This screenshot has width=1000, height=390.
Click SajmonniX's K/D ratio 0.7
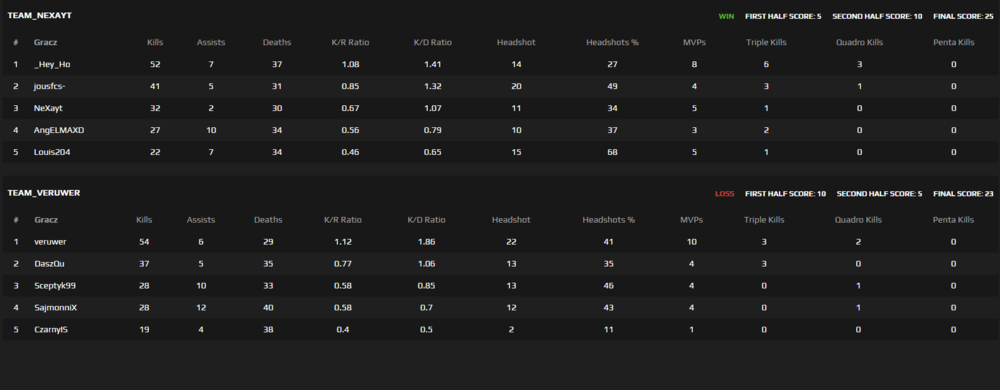(426, 307)
